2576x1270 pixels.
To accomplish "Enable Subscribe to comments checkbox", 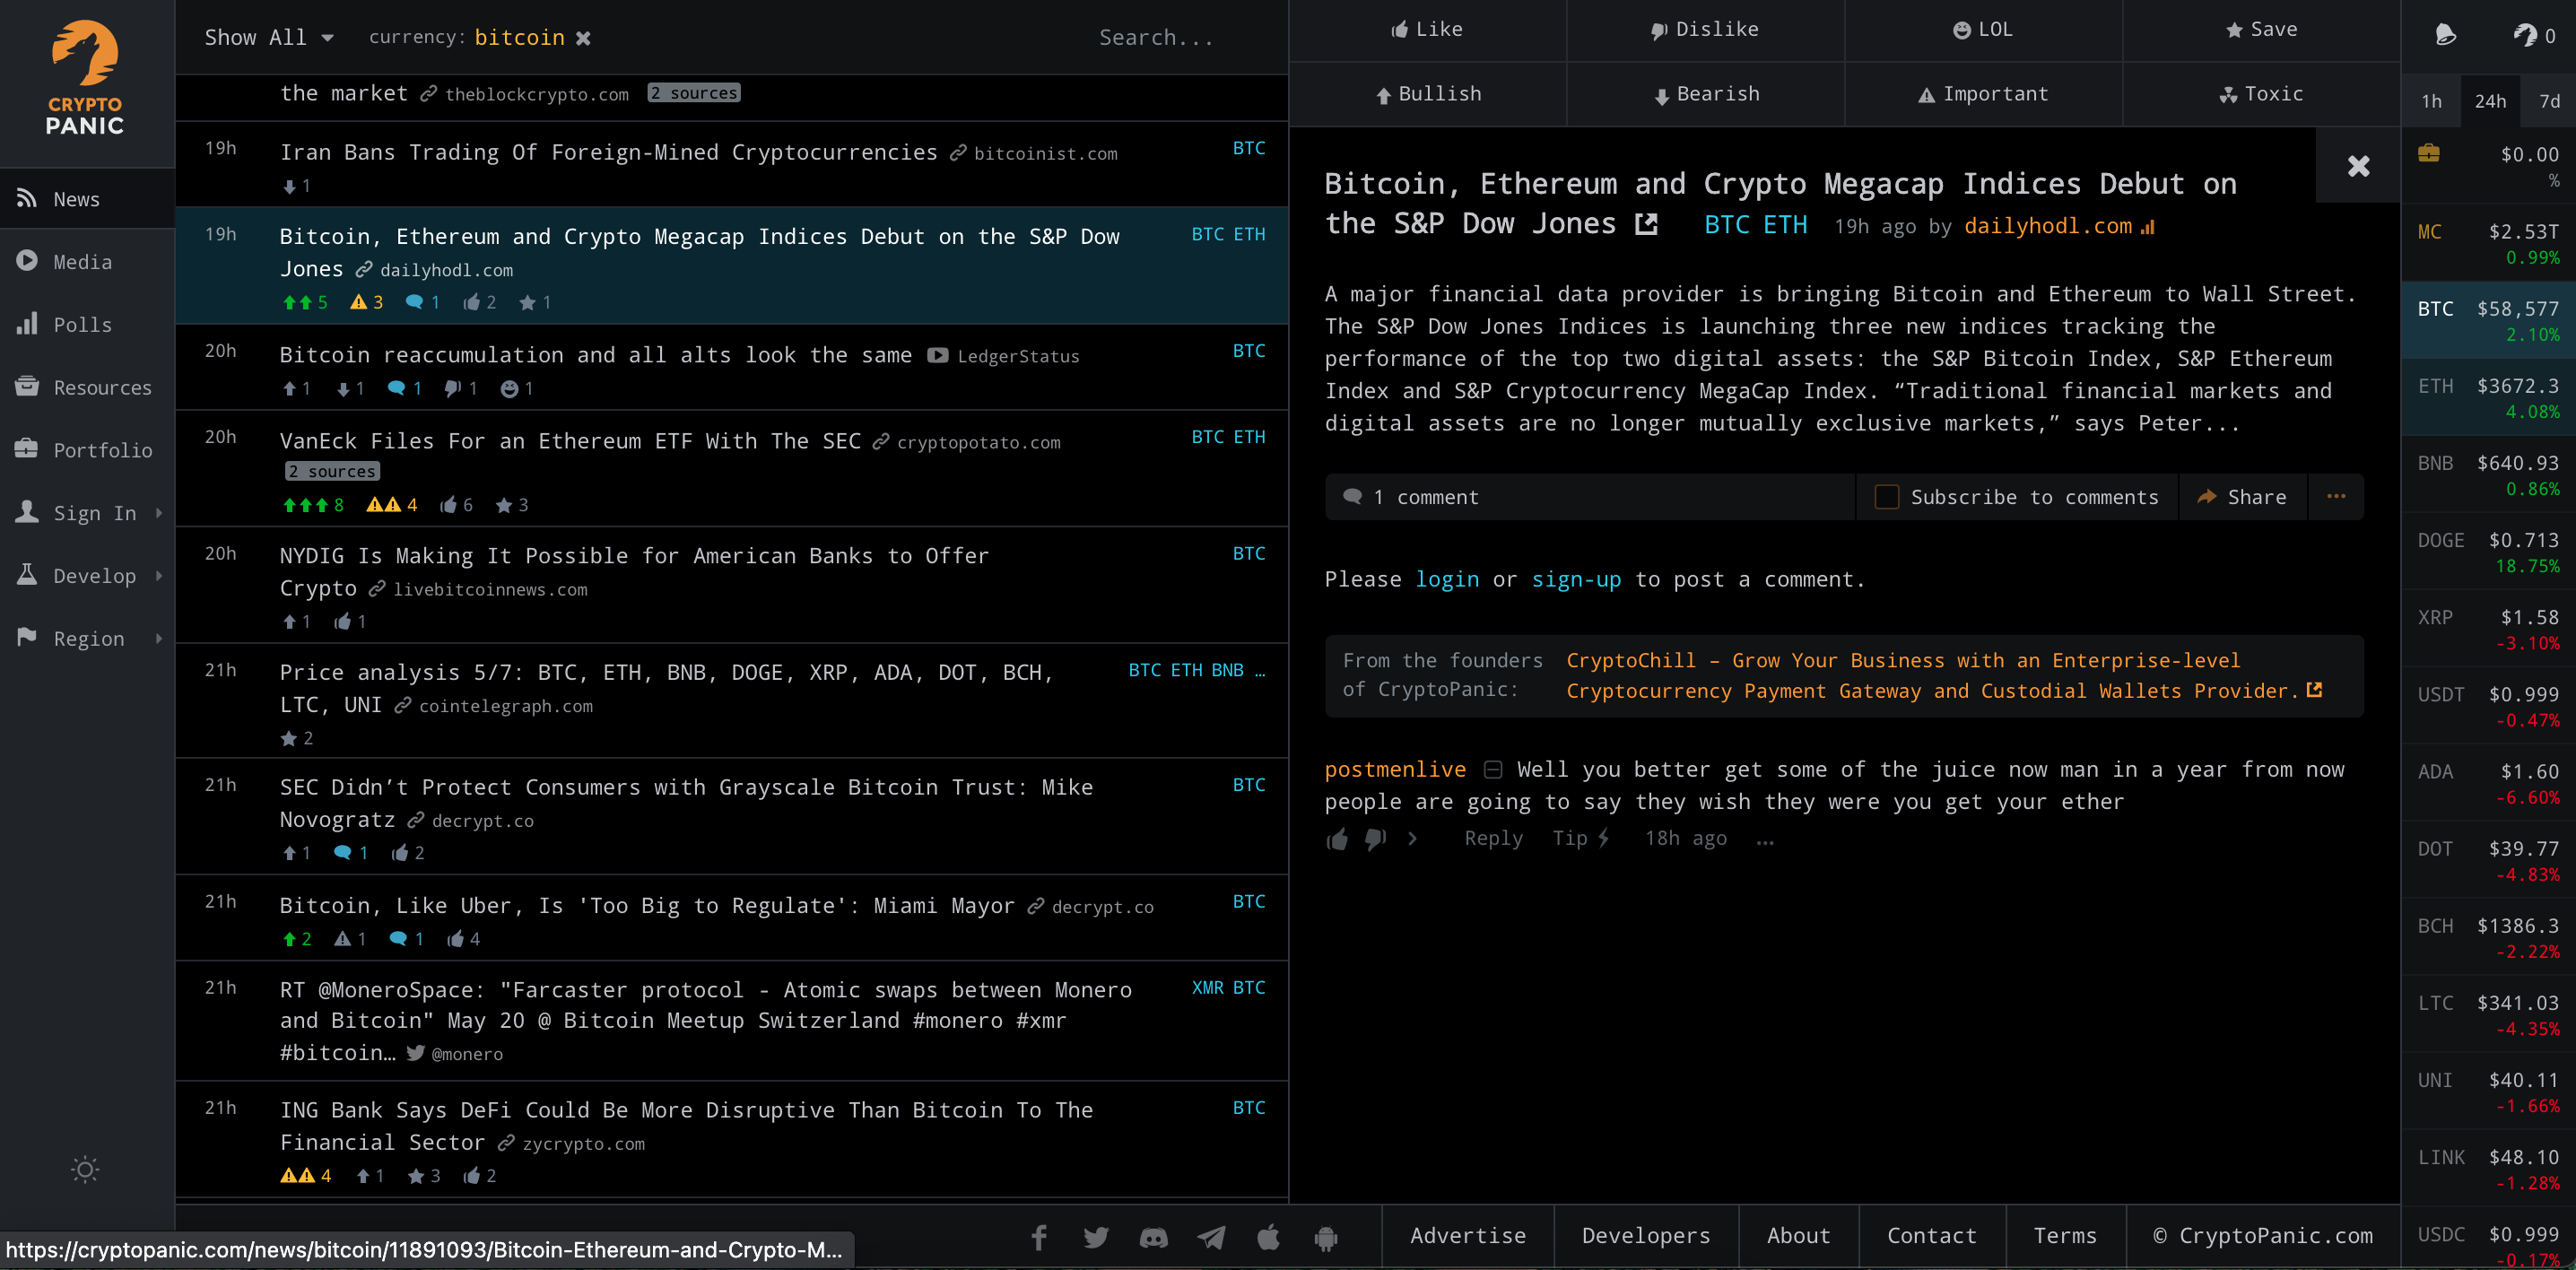I will [x=1886, y=497].
